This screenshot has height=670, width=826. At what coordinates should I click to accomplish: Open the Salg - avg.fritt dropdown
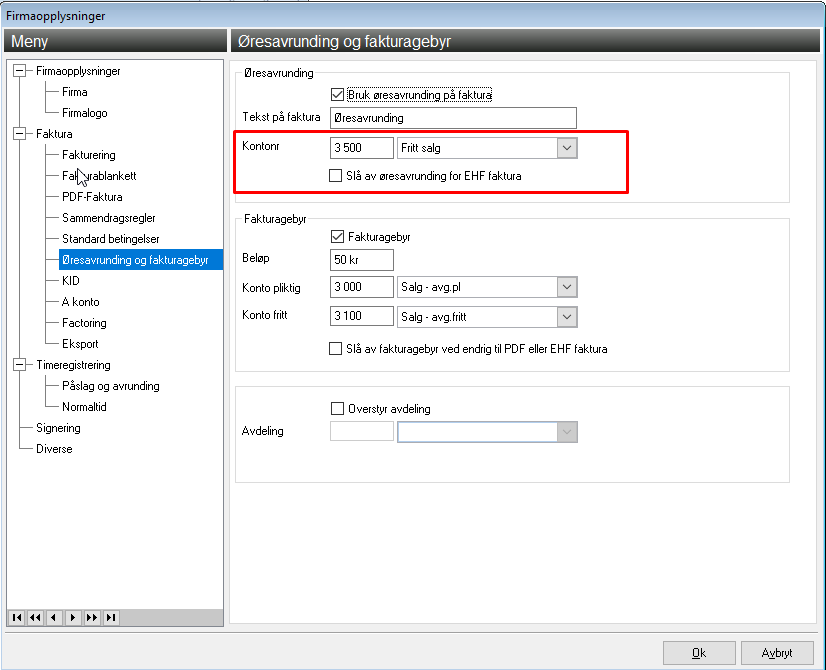pos(567,317)
